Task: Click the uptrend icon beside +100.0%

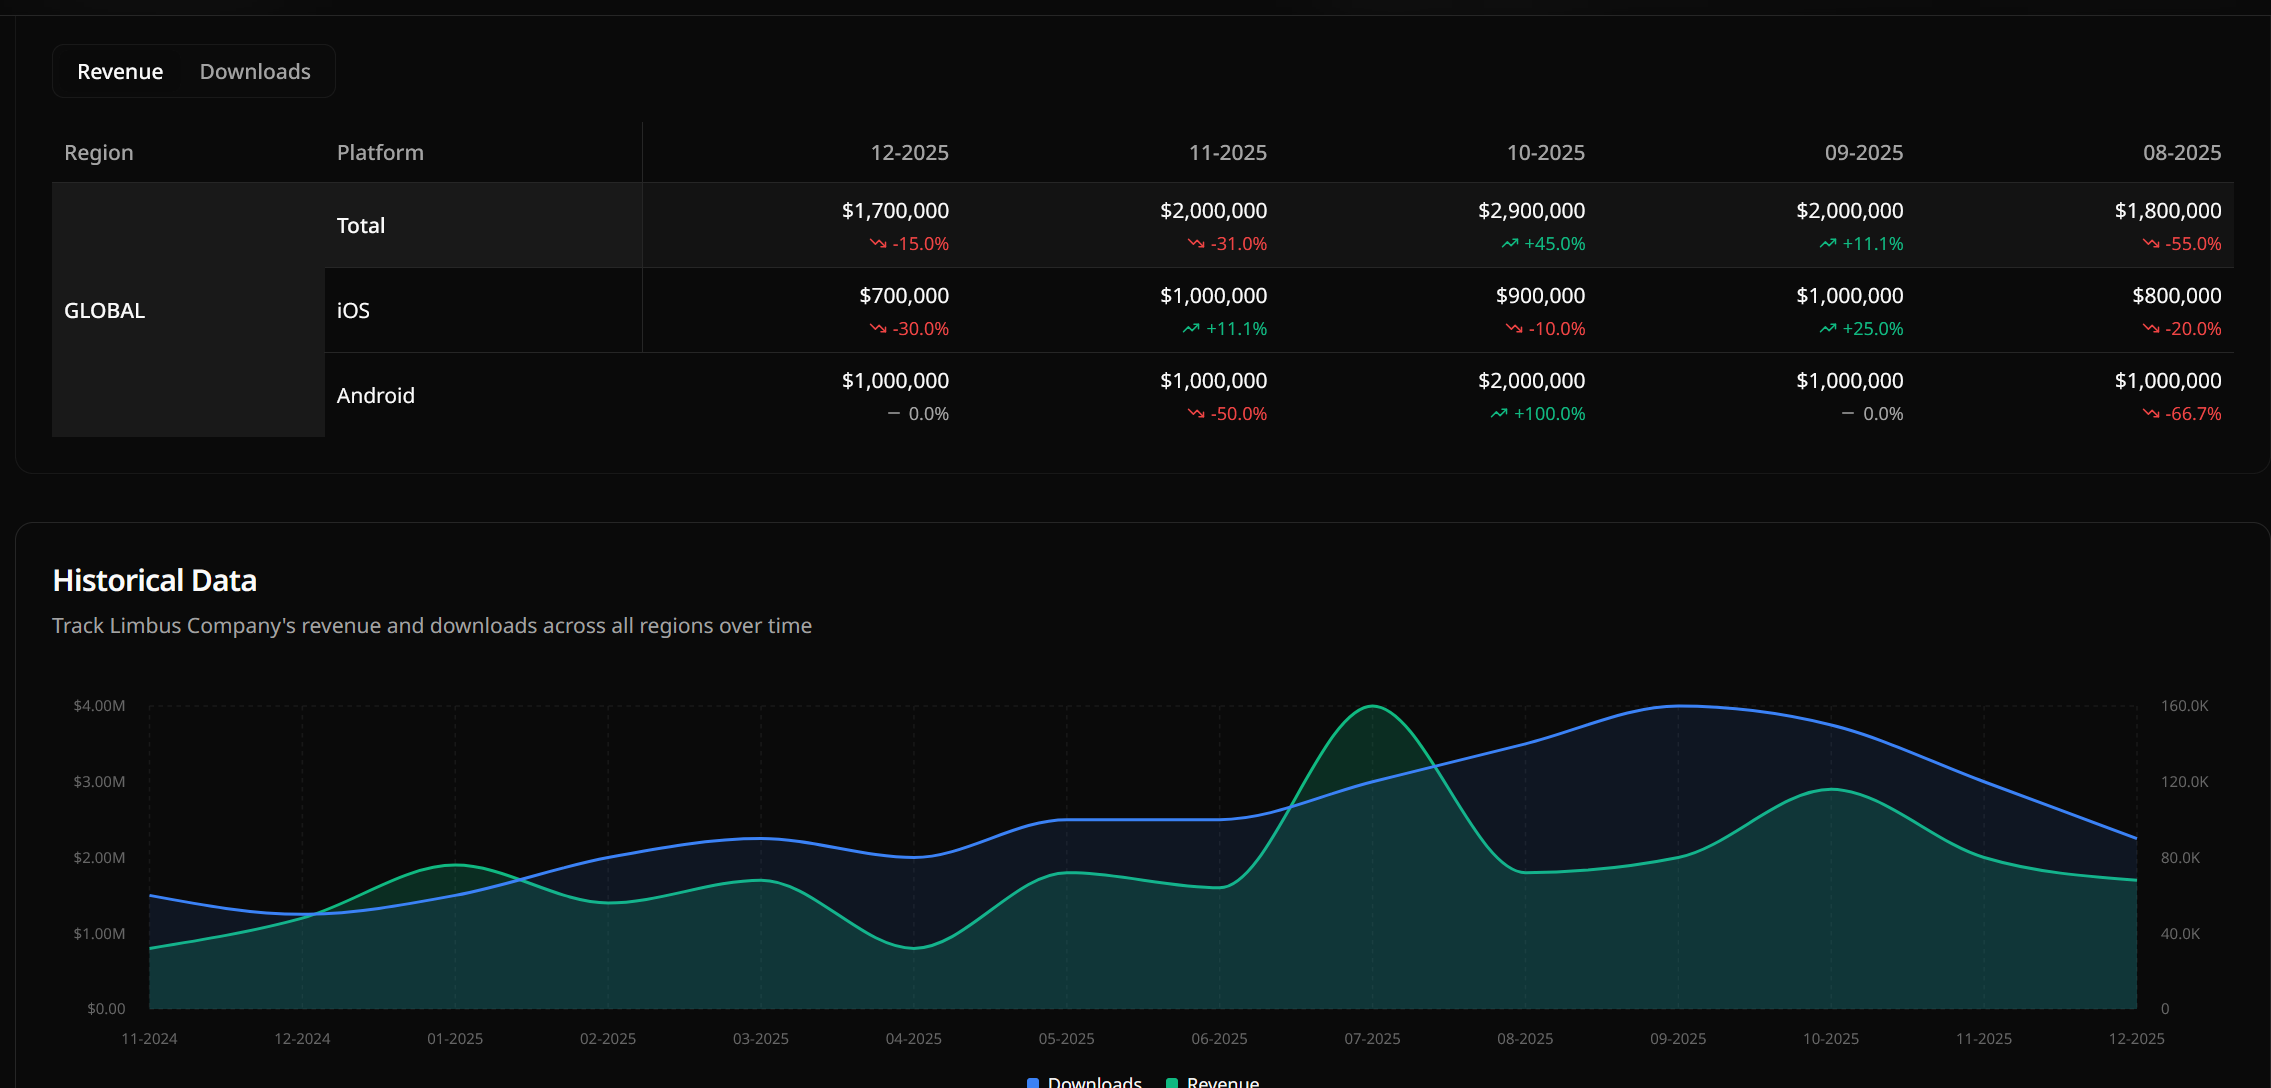Action: (1499, 414)
